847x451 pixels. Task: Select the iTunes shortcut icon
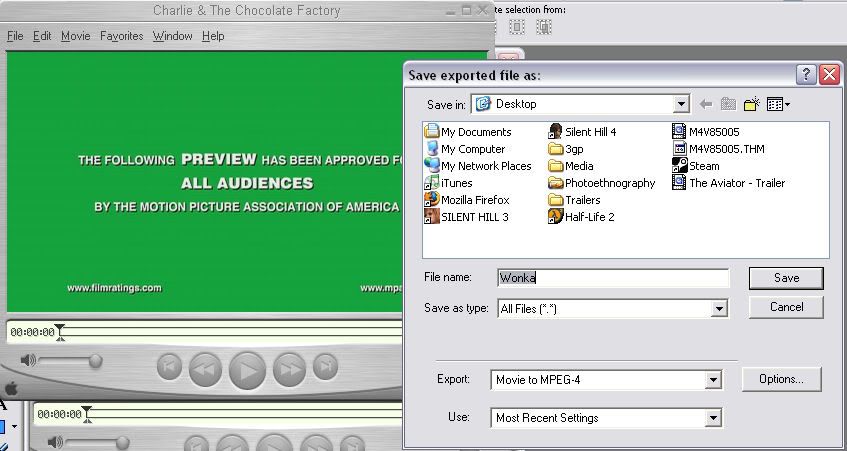(x=432, y=183)
